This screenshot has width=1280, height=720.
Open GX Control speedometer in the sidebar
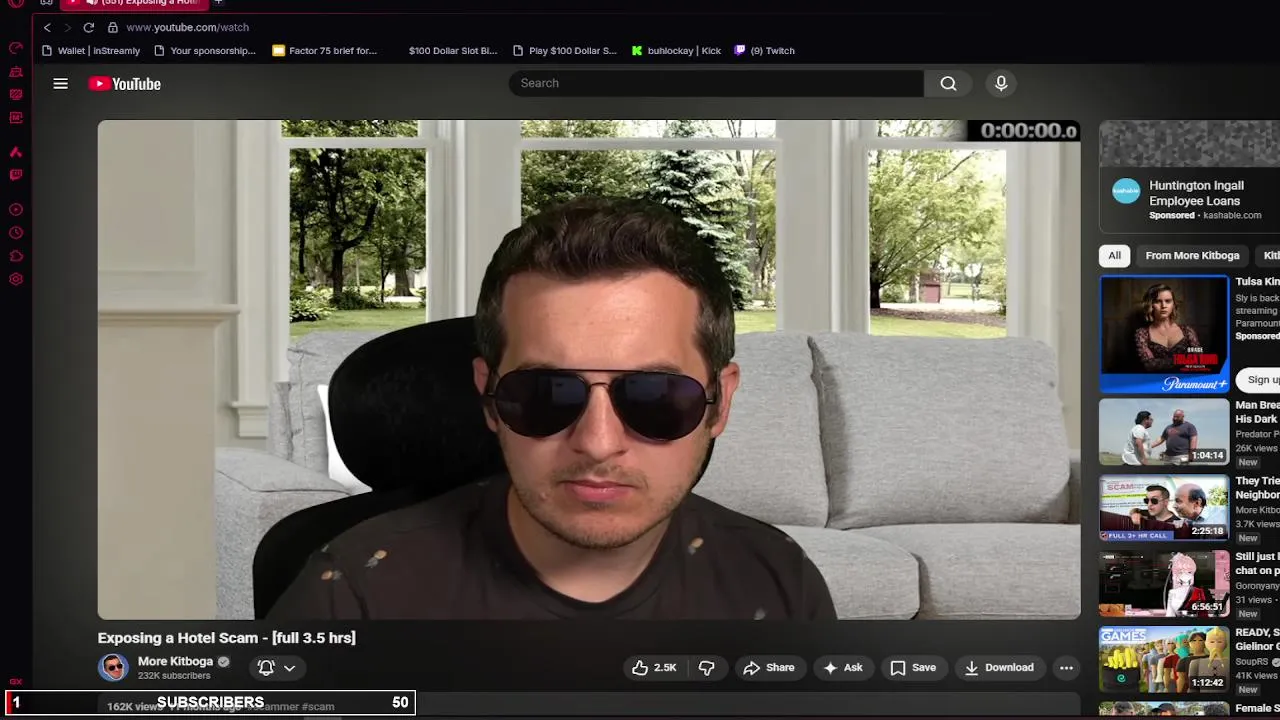tap(16, 48)
